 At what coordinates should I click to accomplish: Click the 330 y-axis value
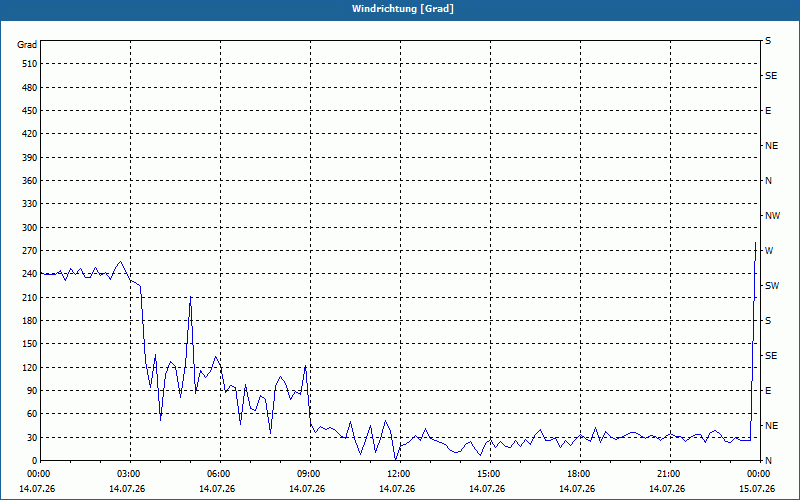(30, 204)
